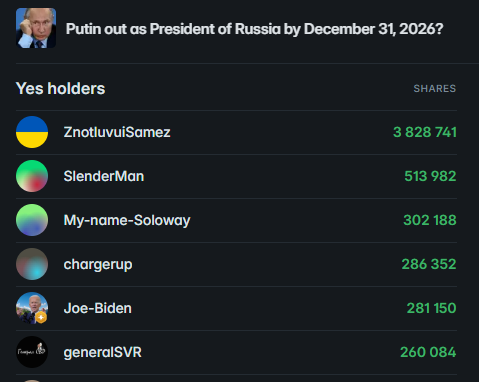Open generalSVR's black logo avatar
This screenshot has height=382, width=479.
tap(32, 352)
